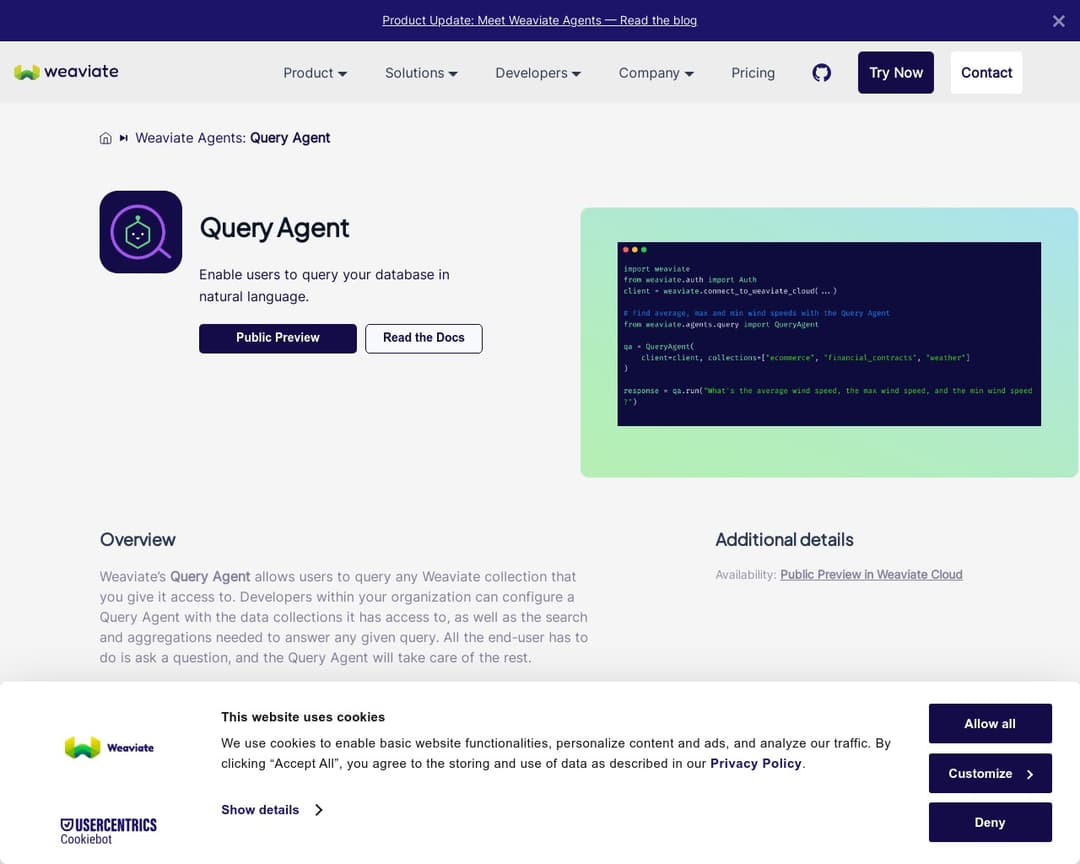Click the home breadcrumb icon

[105, 138]
